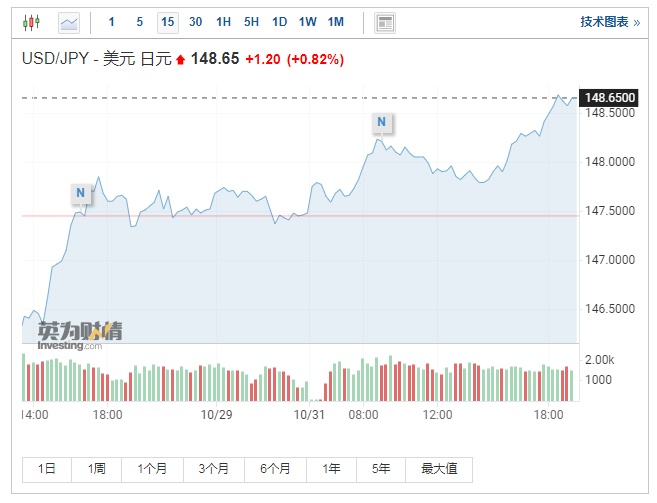Click the 148.6500 current price label

click(610, 97)
